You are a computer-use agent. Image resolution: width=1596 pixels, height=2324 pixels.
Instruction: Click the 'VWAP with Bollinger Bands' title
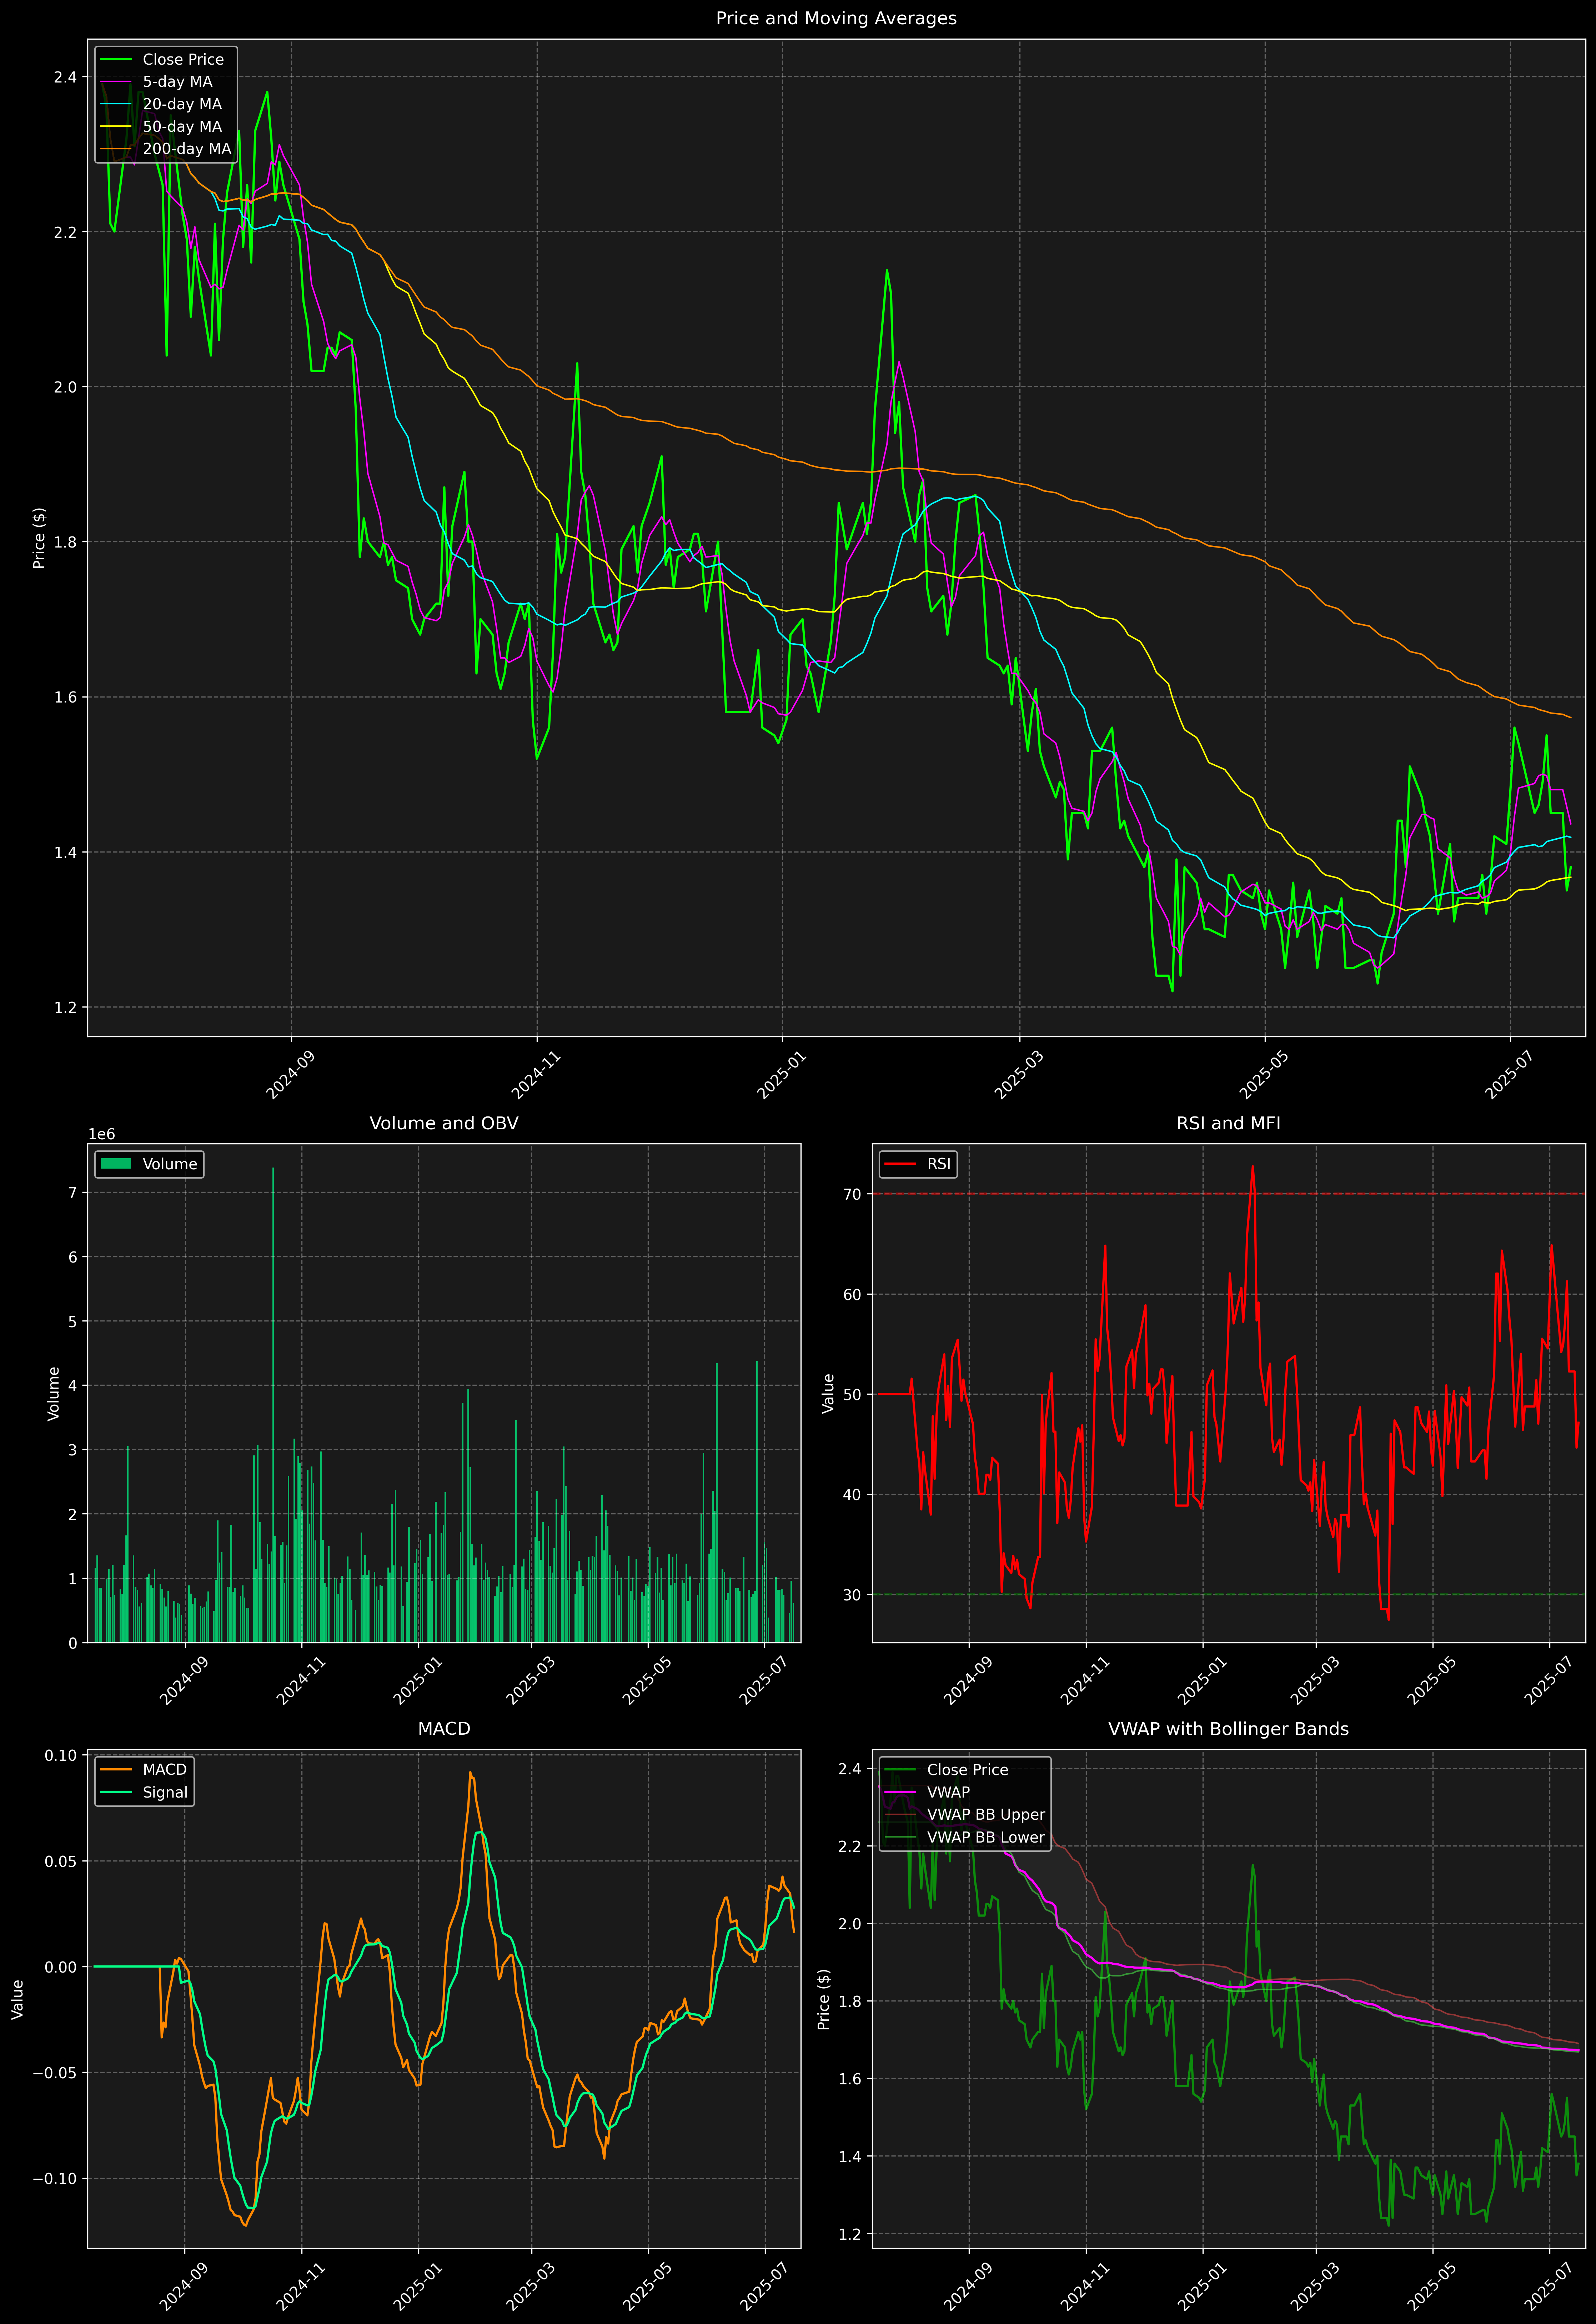[x=1228, y=1729]
